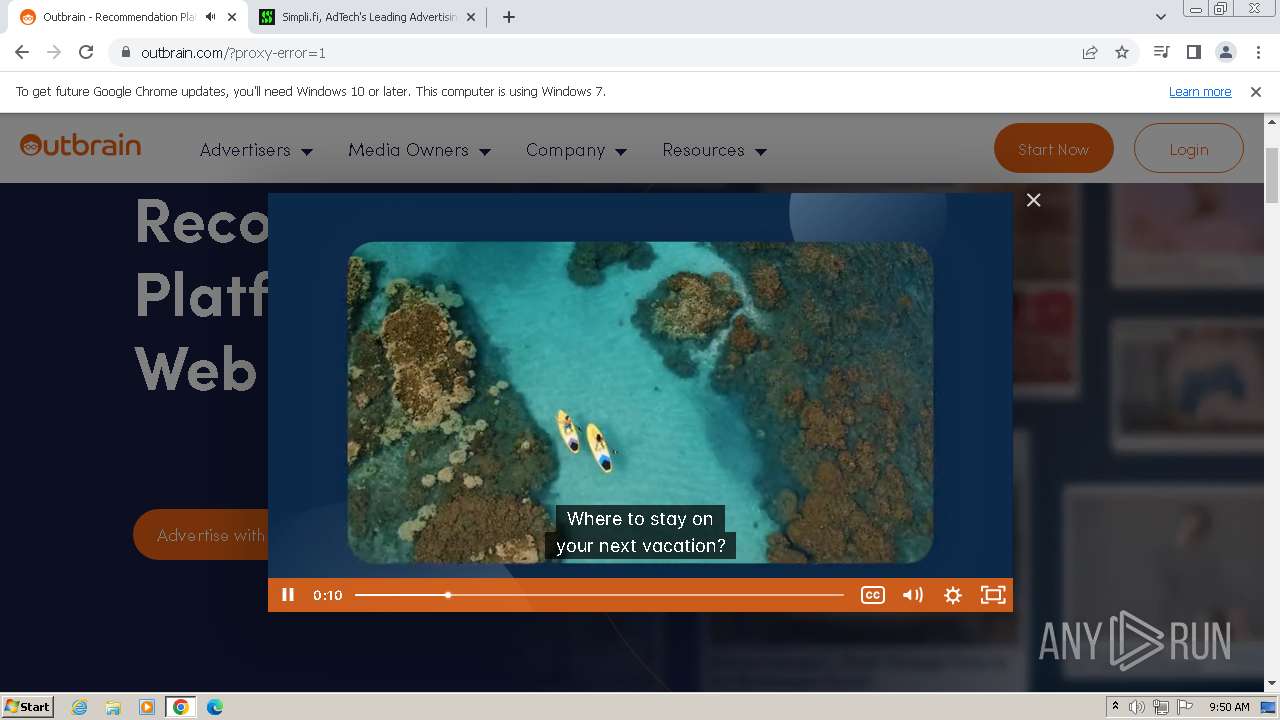
Task: Open network tray icon
Action: (1160, 707)
